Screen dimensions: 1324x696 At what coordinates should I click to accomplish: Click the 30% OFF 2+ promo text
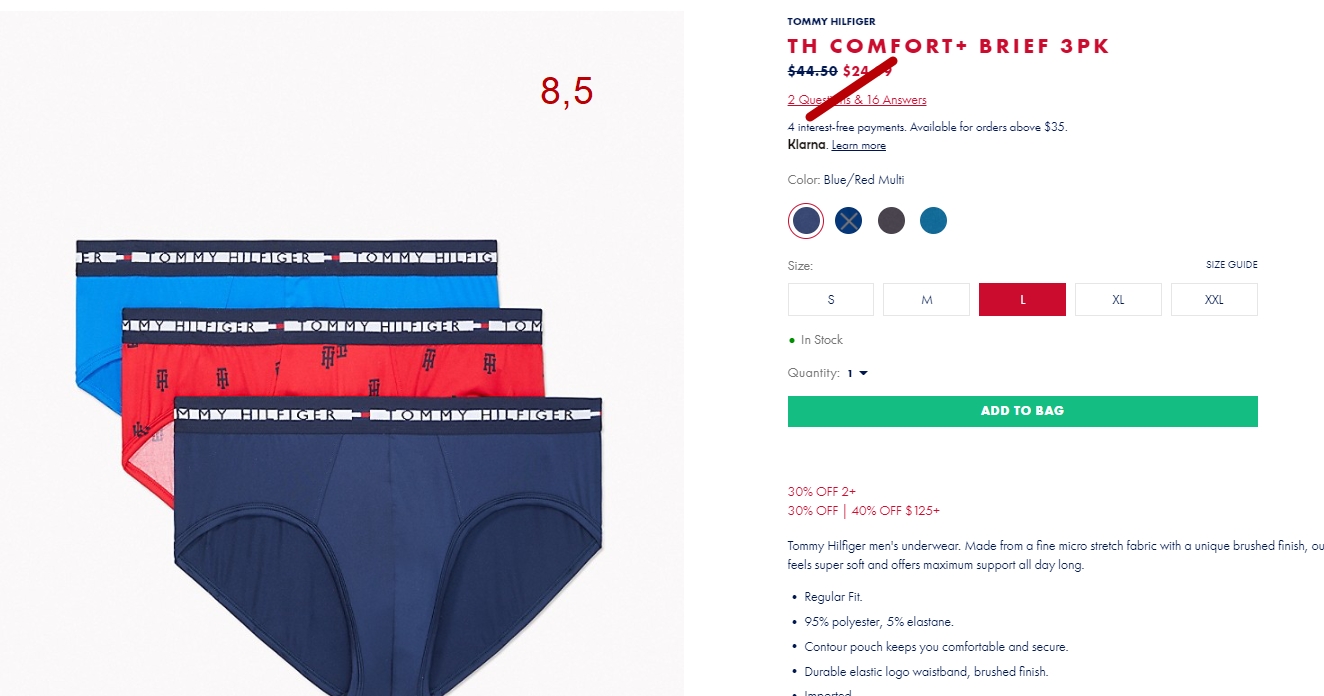click(x=822, y=491)
